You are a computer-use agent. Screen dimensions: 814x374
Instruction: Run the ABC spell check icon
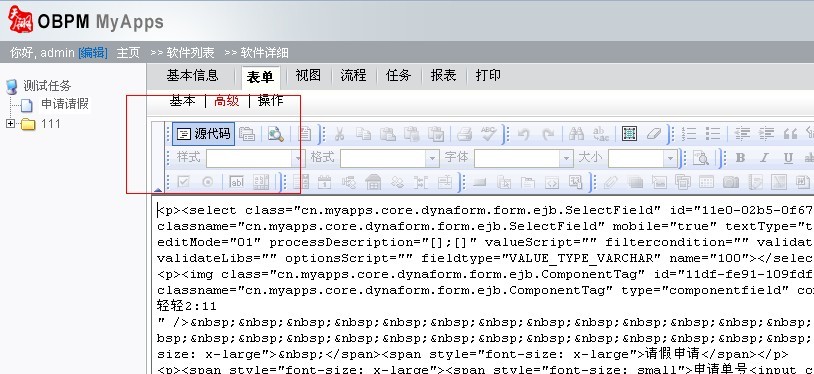489,134
